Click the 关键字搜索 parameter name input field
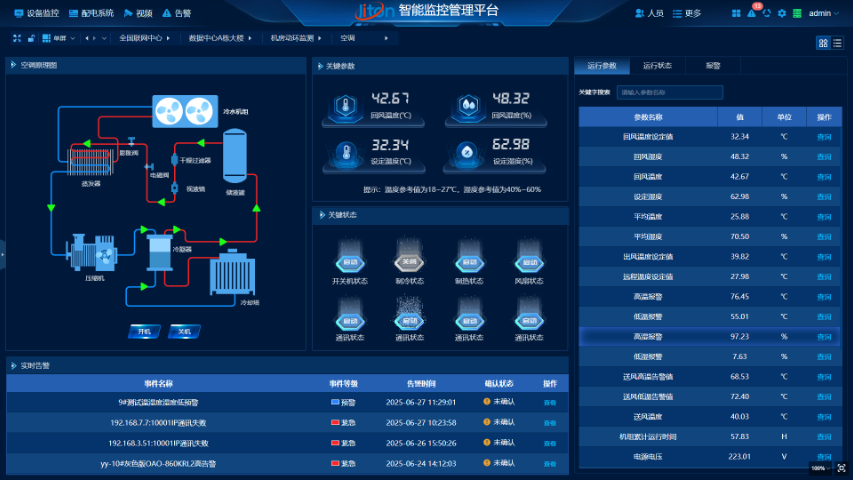Screen dimensions: 853x480 pyautogui.click(x=669, y=92)
